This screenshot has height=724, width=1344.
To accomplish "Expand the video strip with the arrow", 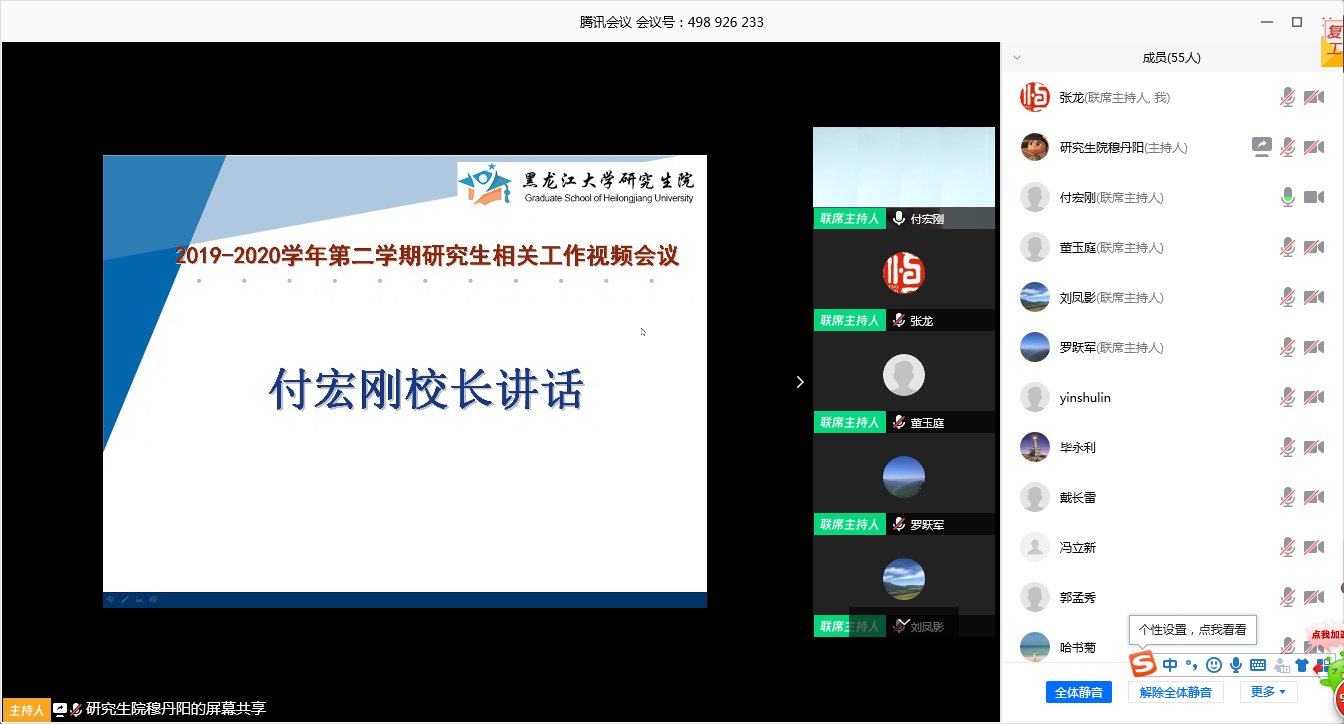I will pos(799,381).
